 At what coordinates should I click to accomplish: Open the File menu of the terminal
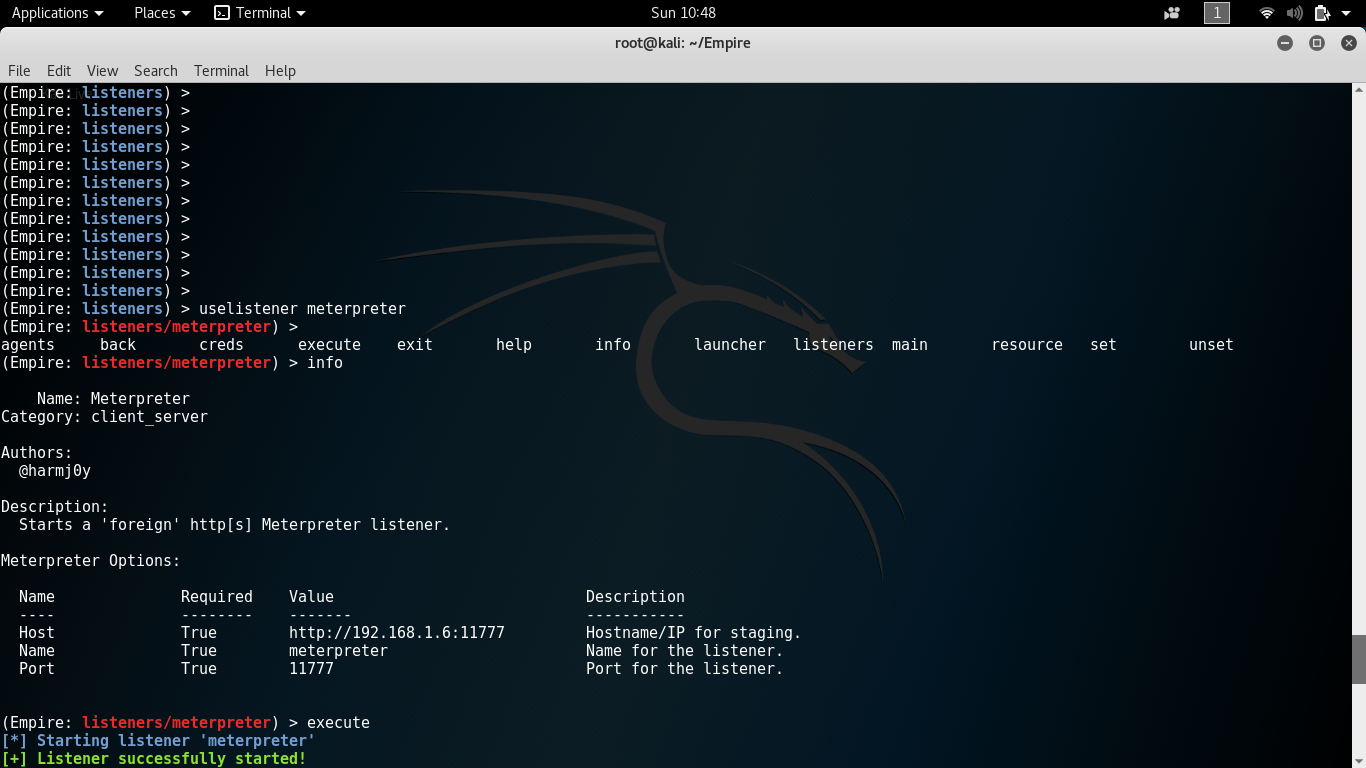point(19,71)
